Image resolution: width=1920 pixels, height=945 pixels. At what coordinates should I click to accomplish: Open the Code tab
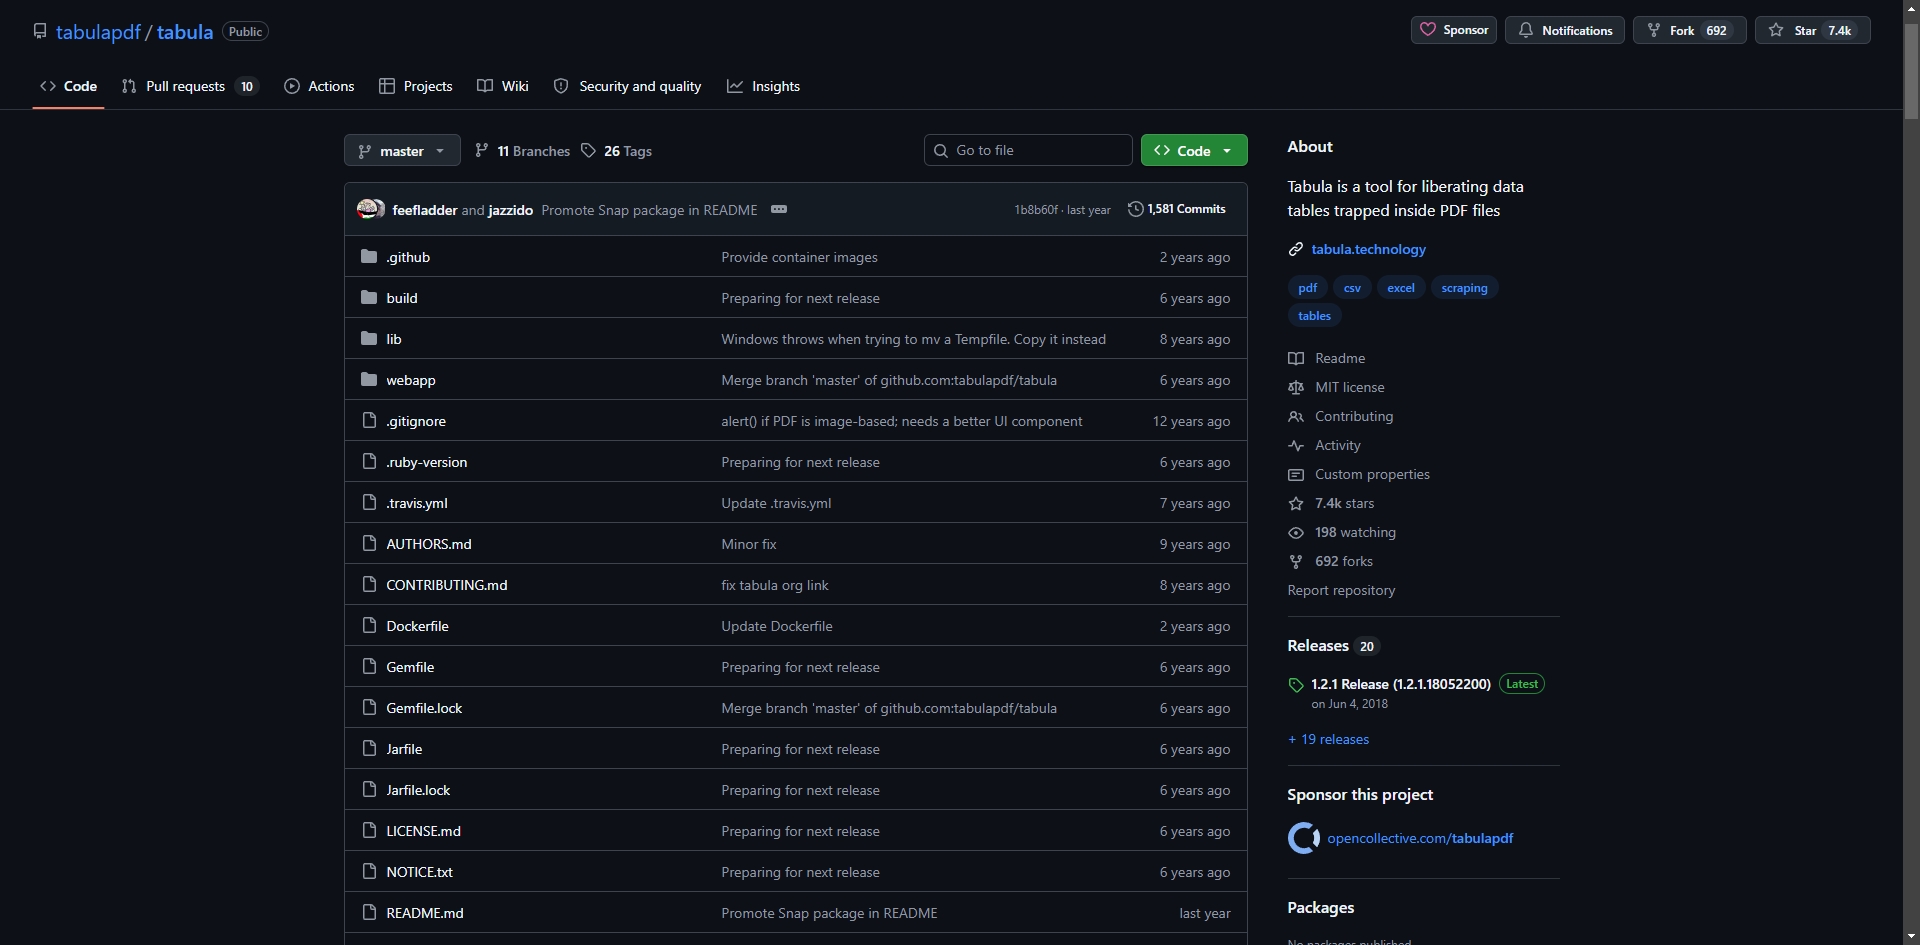click(69, 86)
